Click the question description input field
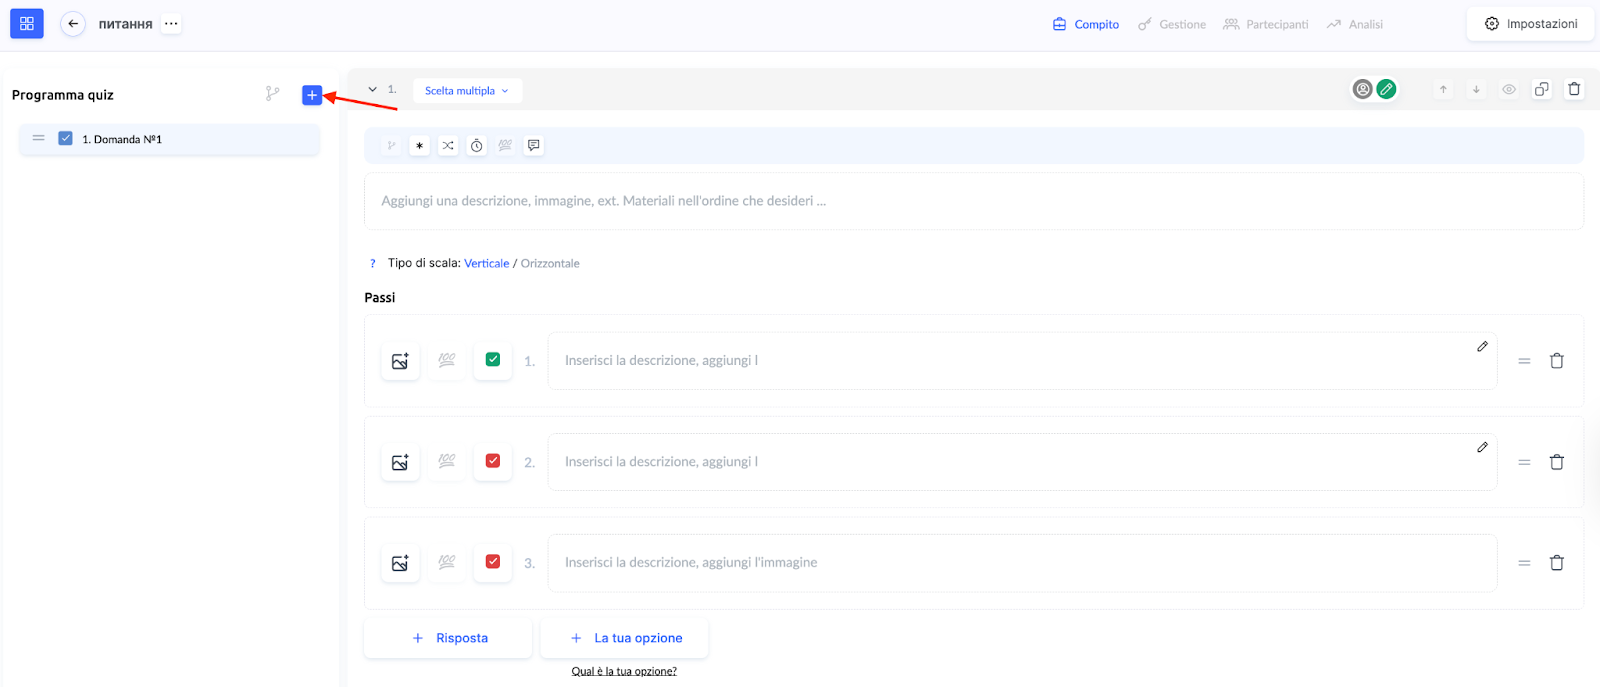 [x=972, y=201]
